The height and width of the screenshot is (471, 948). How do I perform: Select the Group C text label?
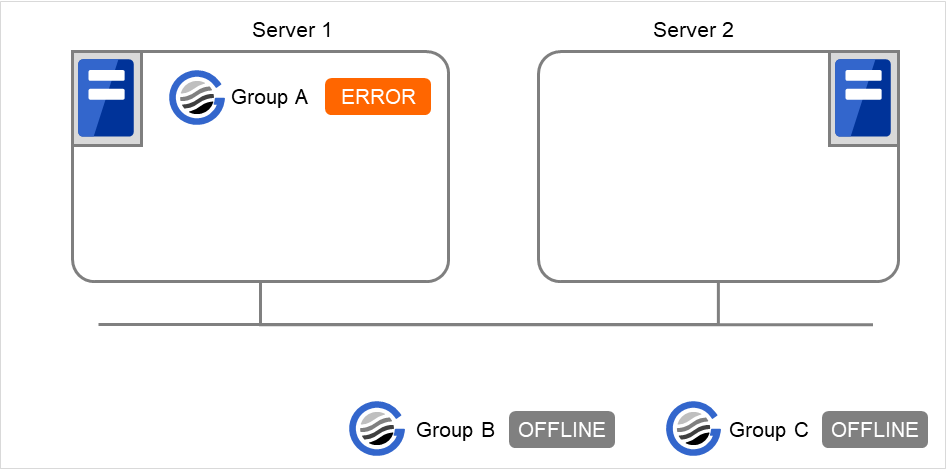[x=768, y=430]
